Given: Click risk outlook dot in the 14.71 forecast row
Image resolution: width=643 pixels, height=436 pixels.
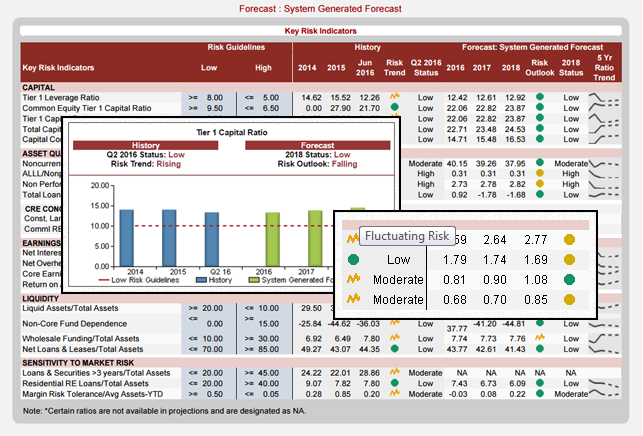Looking at the screenshot, I should (540, 139).
